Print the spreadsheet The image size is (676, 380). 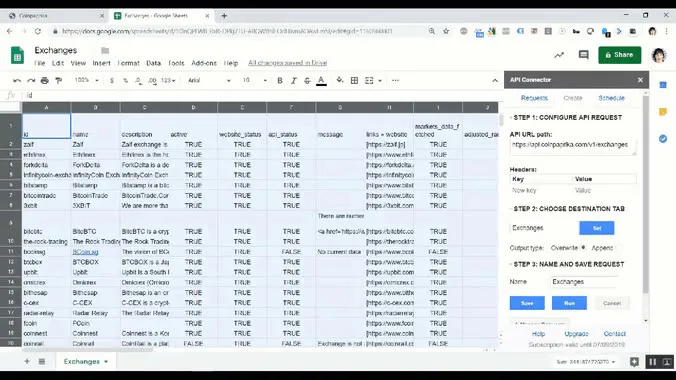(x=45, y=81)
